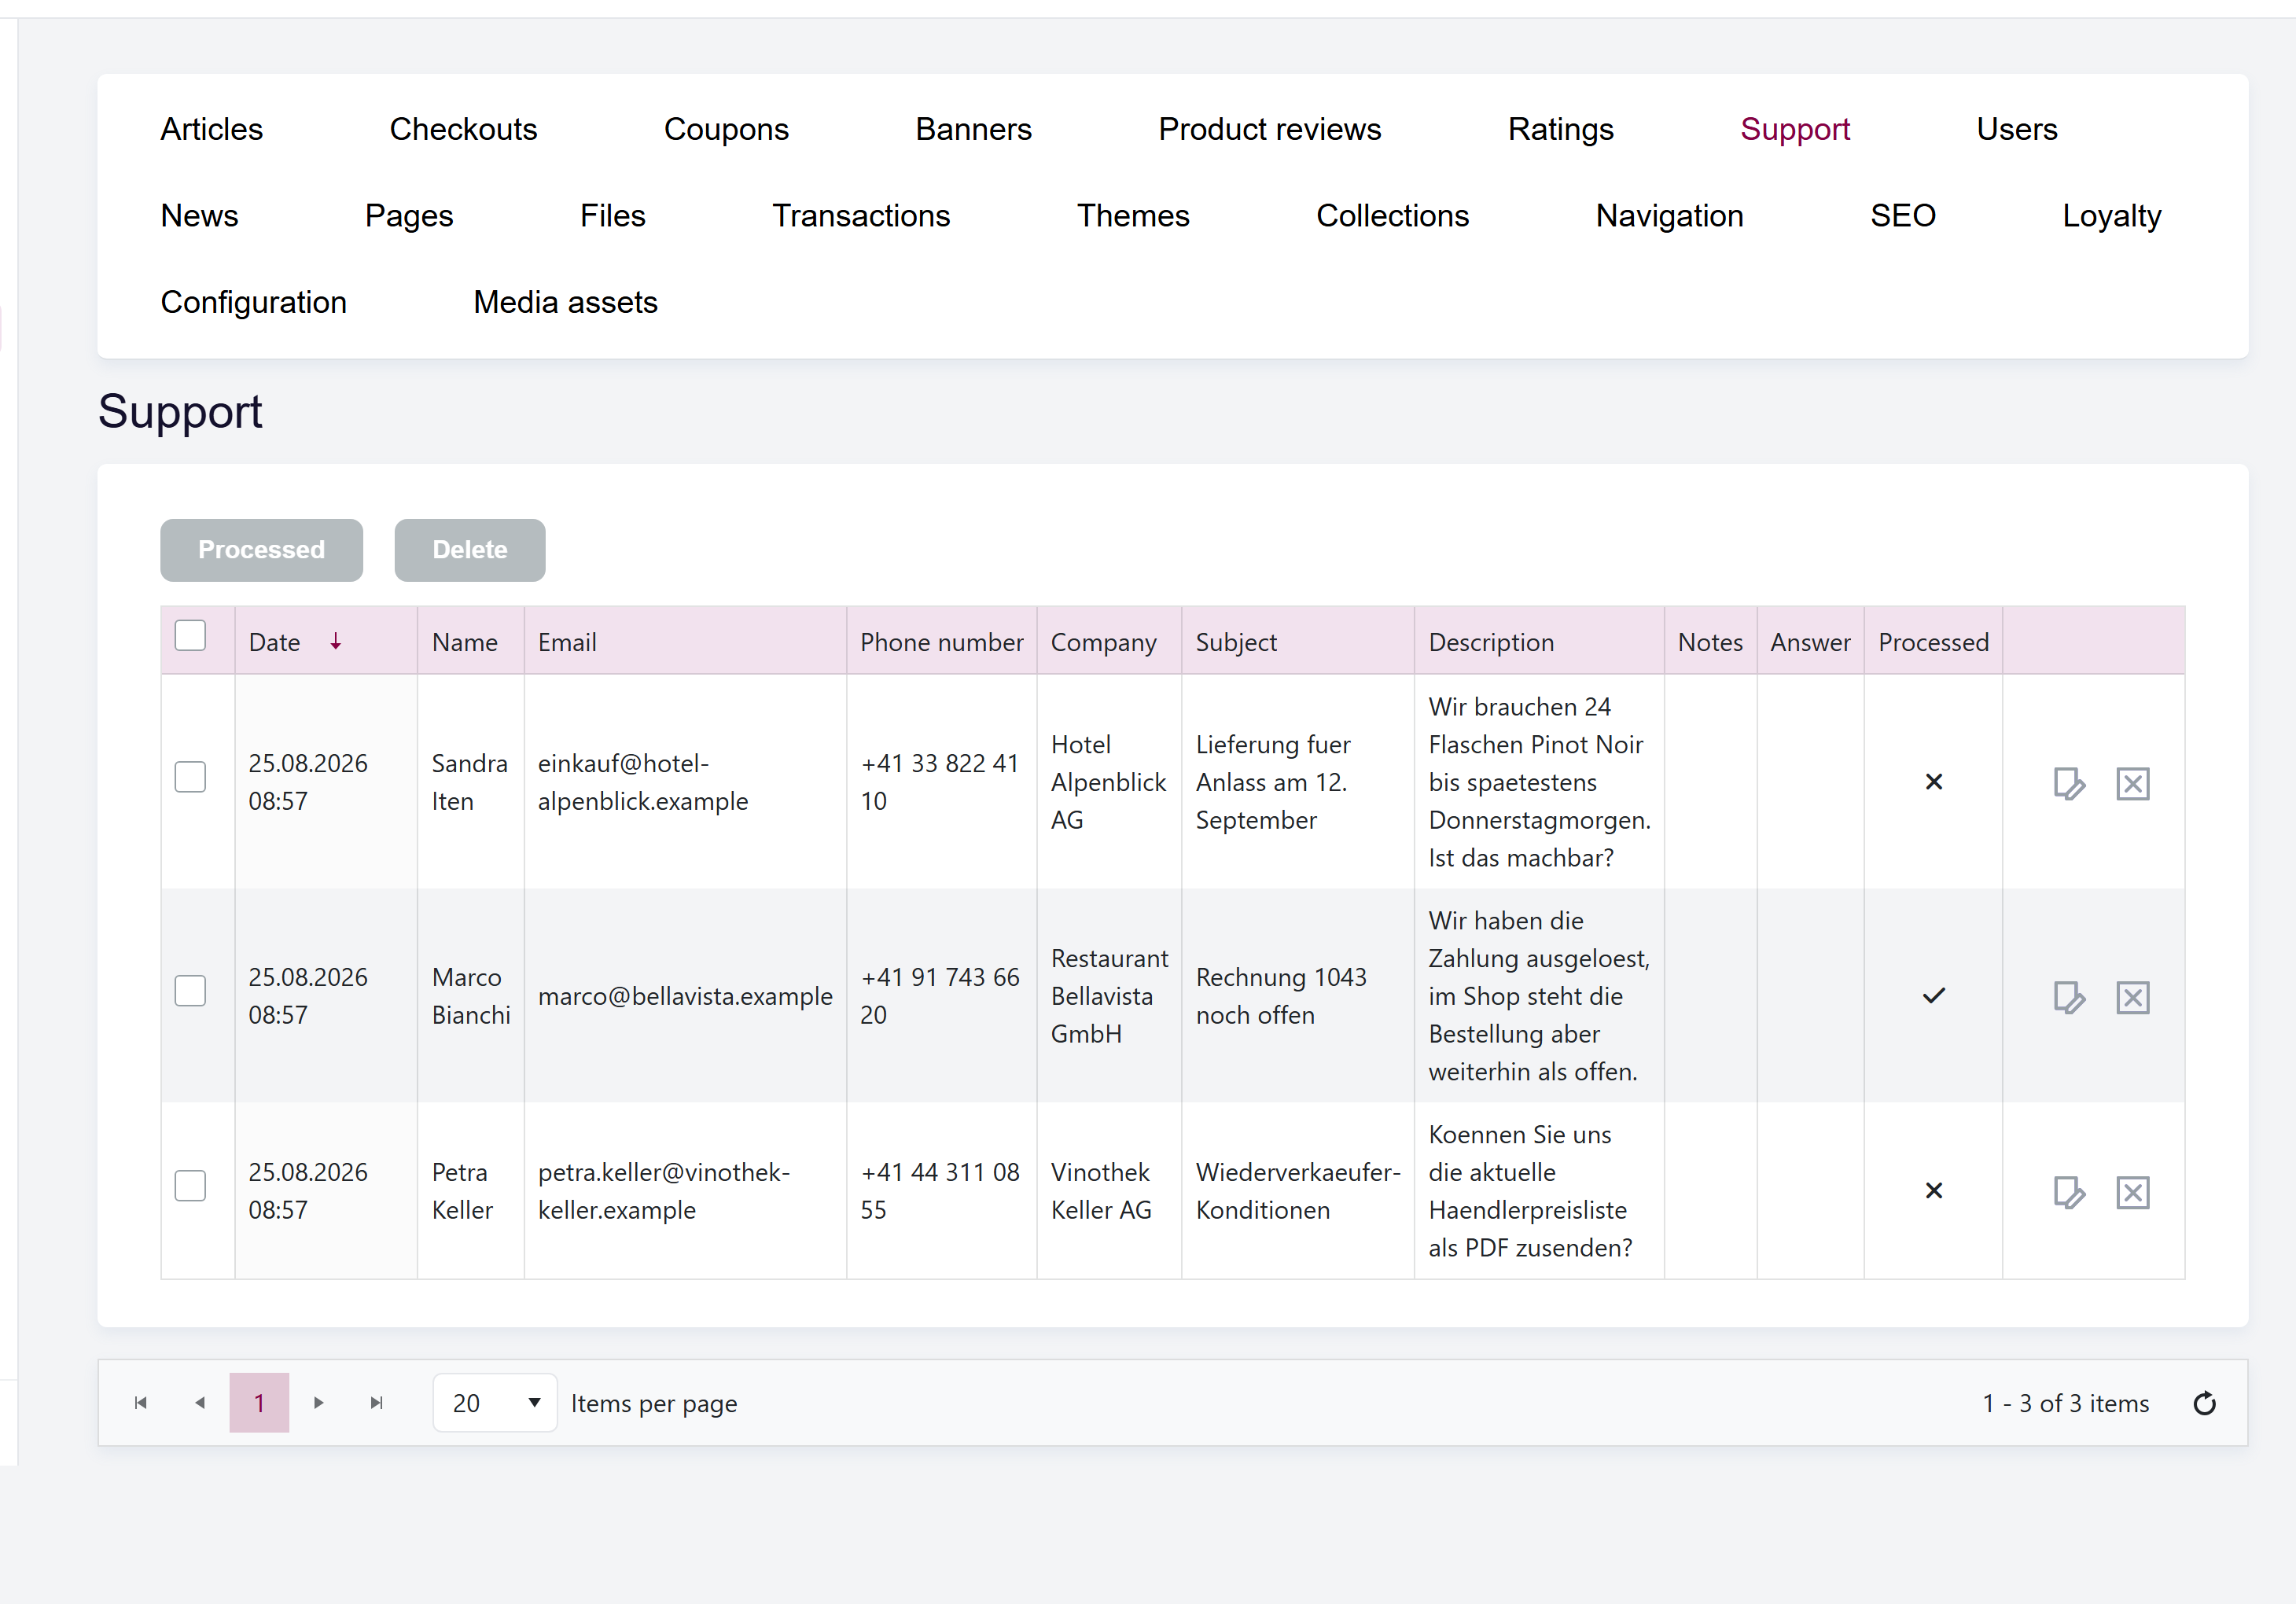The width and height of the screenshot is (2296, 1604).
Task: Click the Delete button above the table
Action: tap(470, 550)
